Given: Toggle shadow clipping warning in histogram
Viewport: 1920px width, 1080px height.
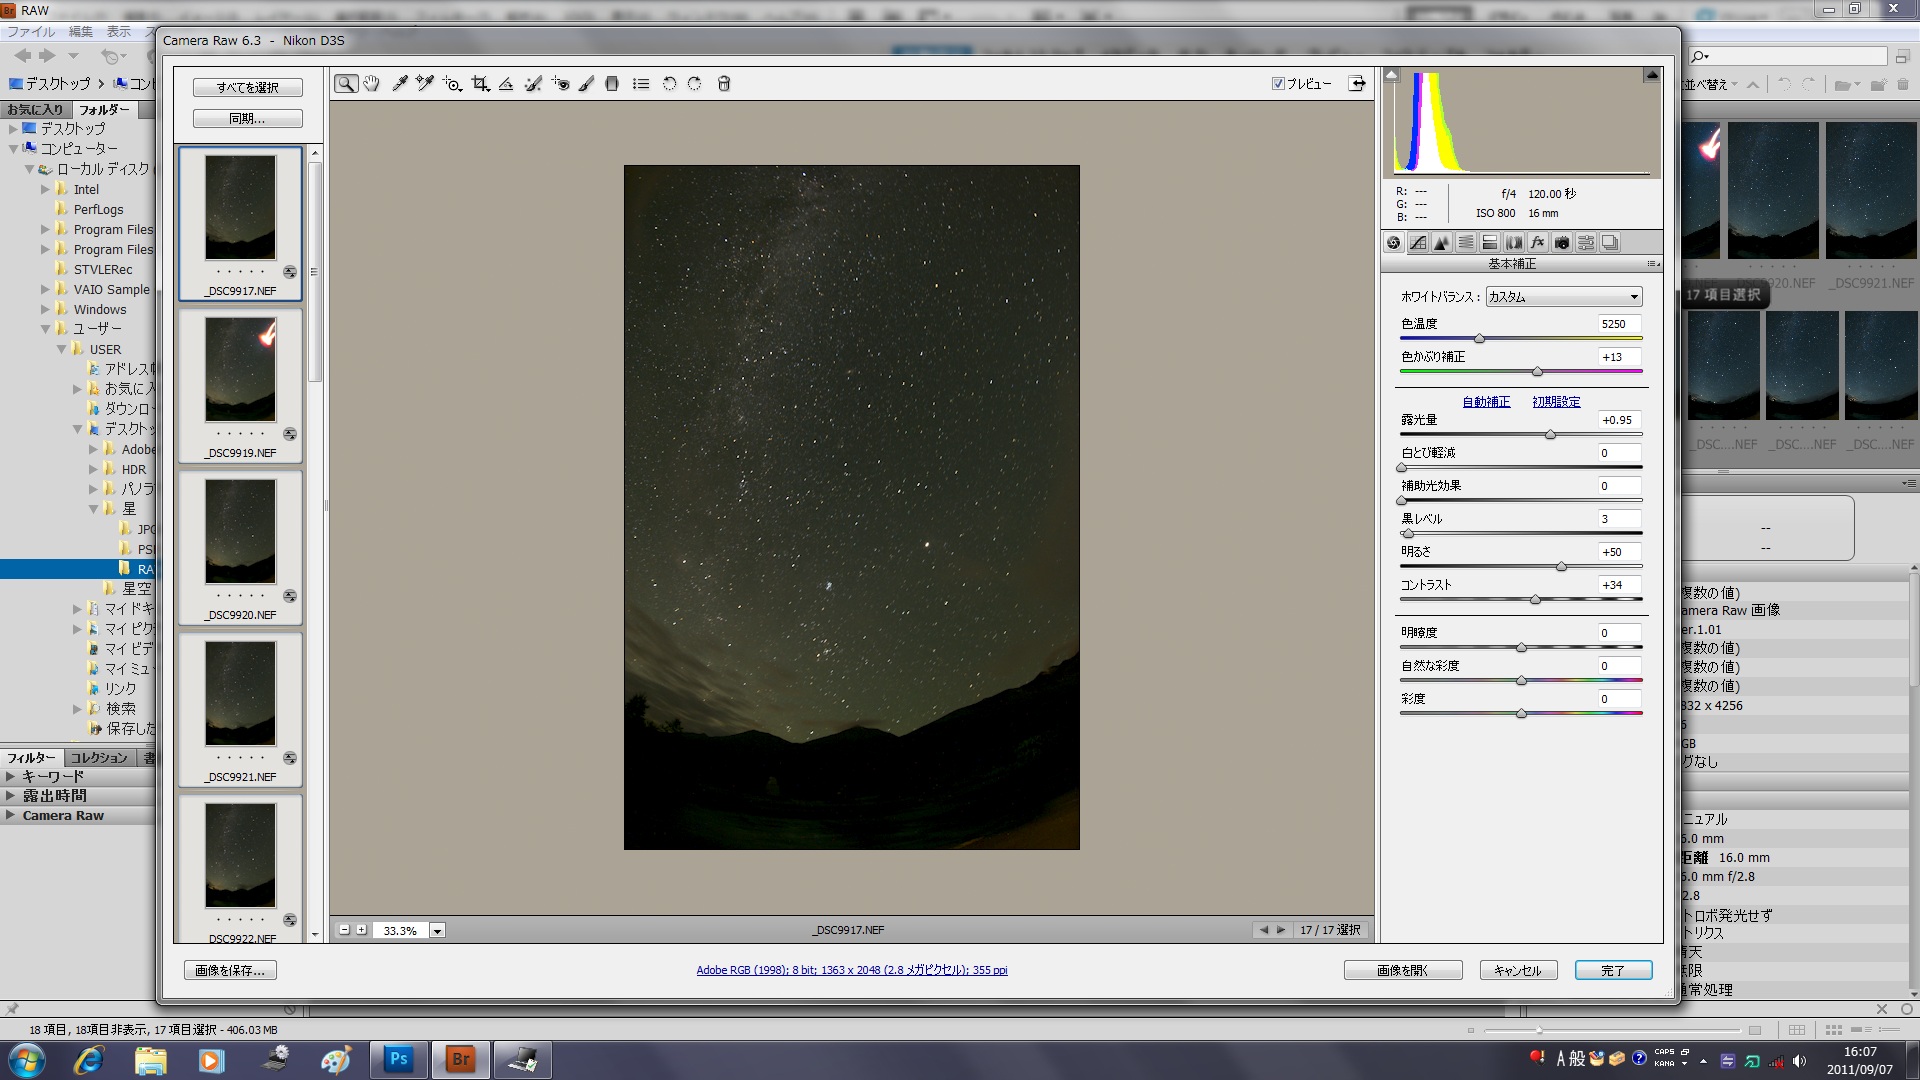Looking at the screenshot, I should click(x=1392, y=75).
